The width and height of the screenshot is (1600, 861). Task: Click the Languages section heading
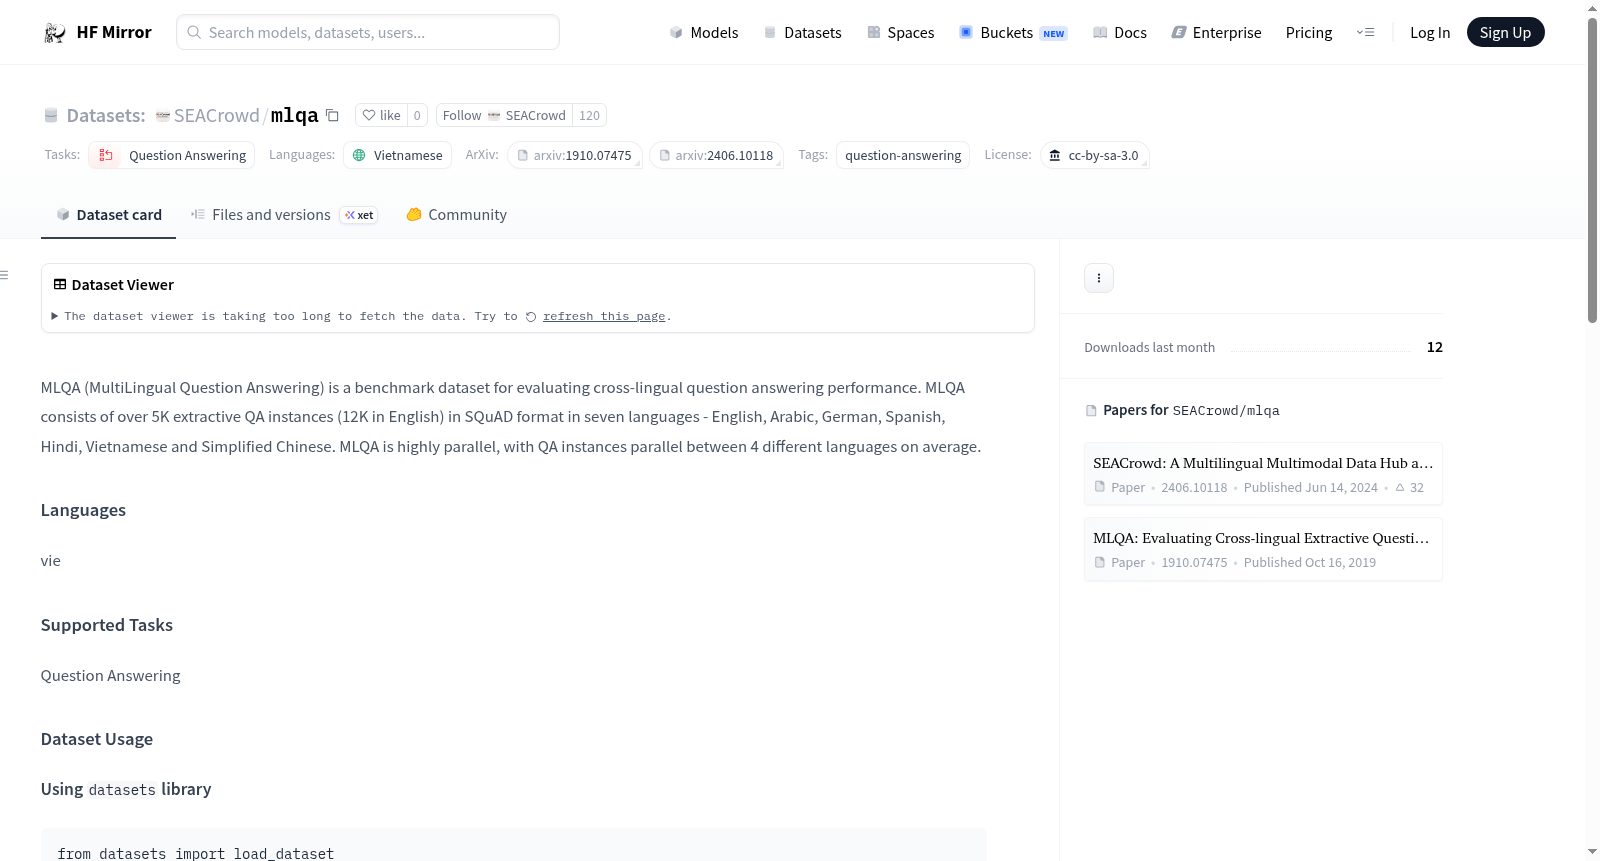pyautogui.click(x=83, y=510)
